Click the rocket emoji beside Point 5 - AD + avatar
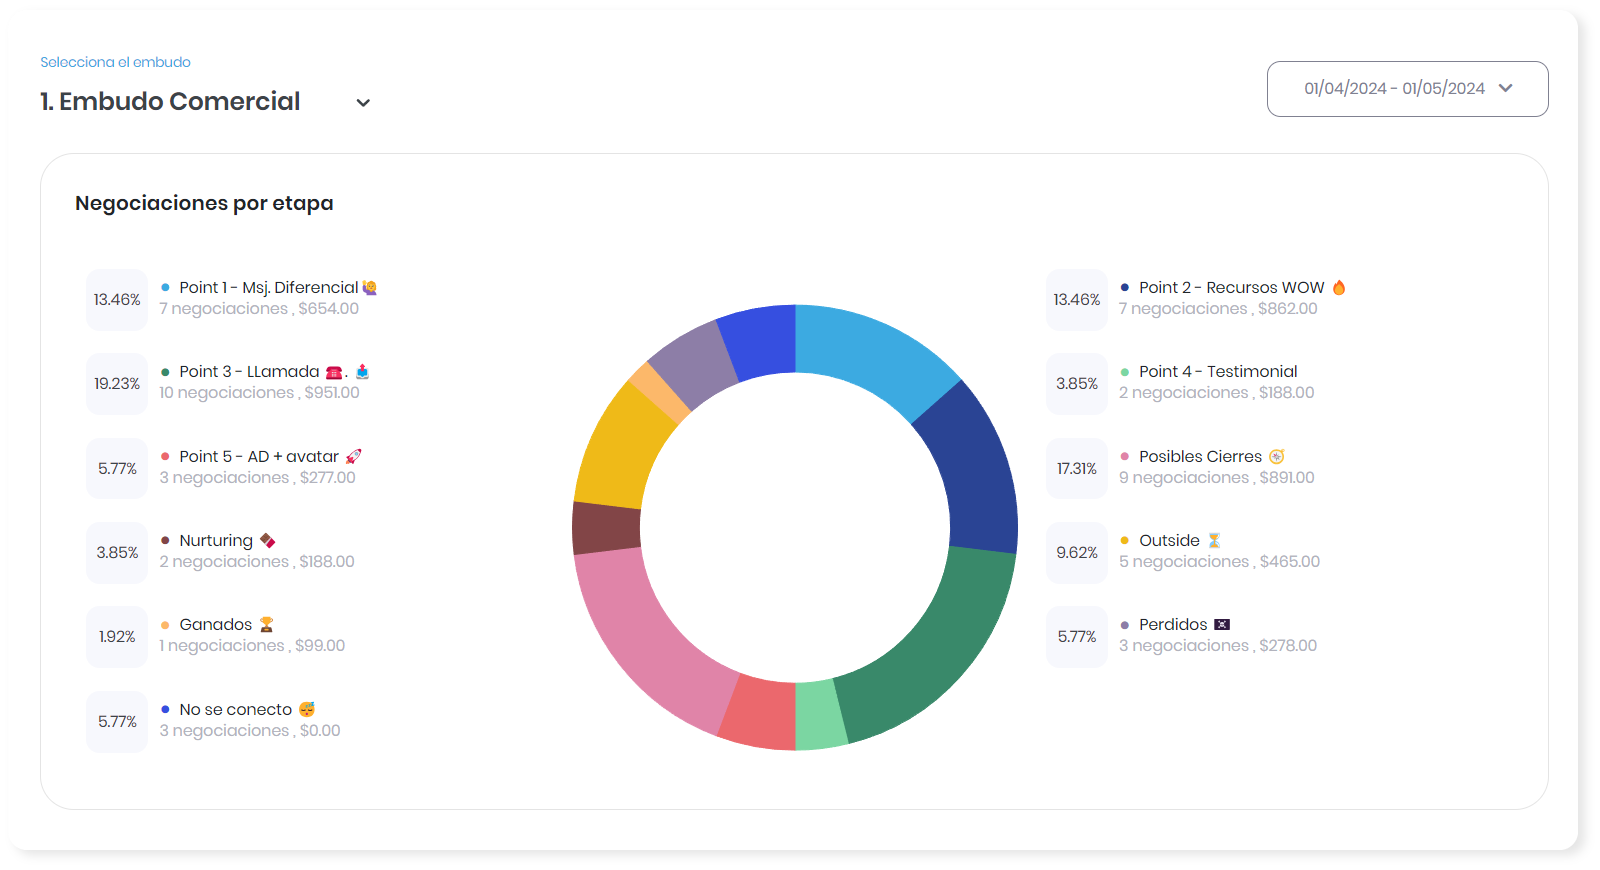Screen dimensions: 1600x870 [353, 457]
